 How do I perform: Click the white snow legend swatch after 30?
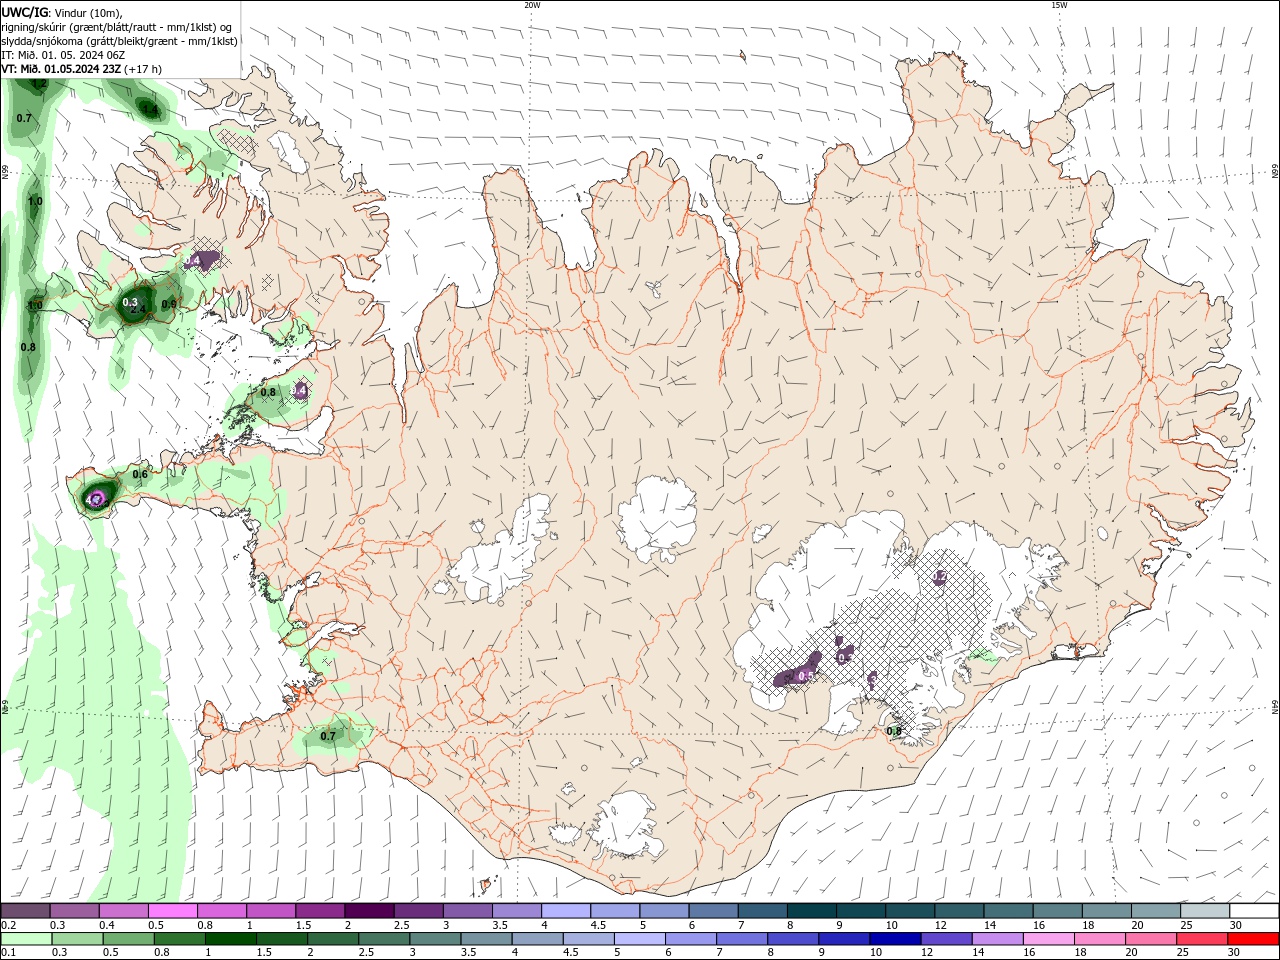(x=1254, y=911)
